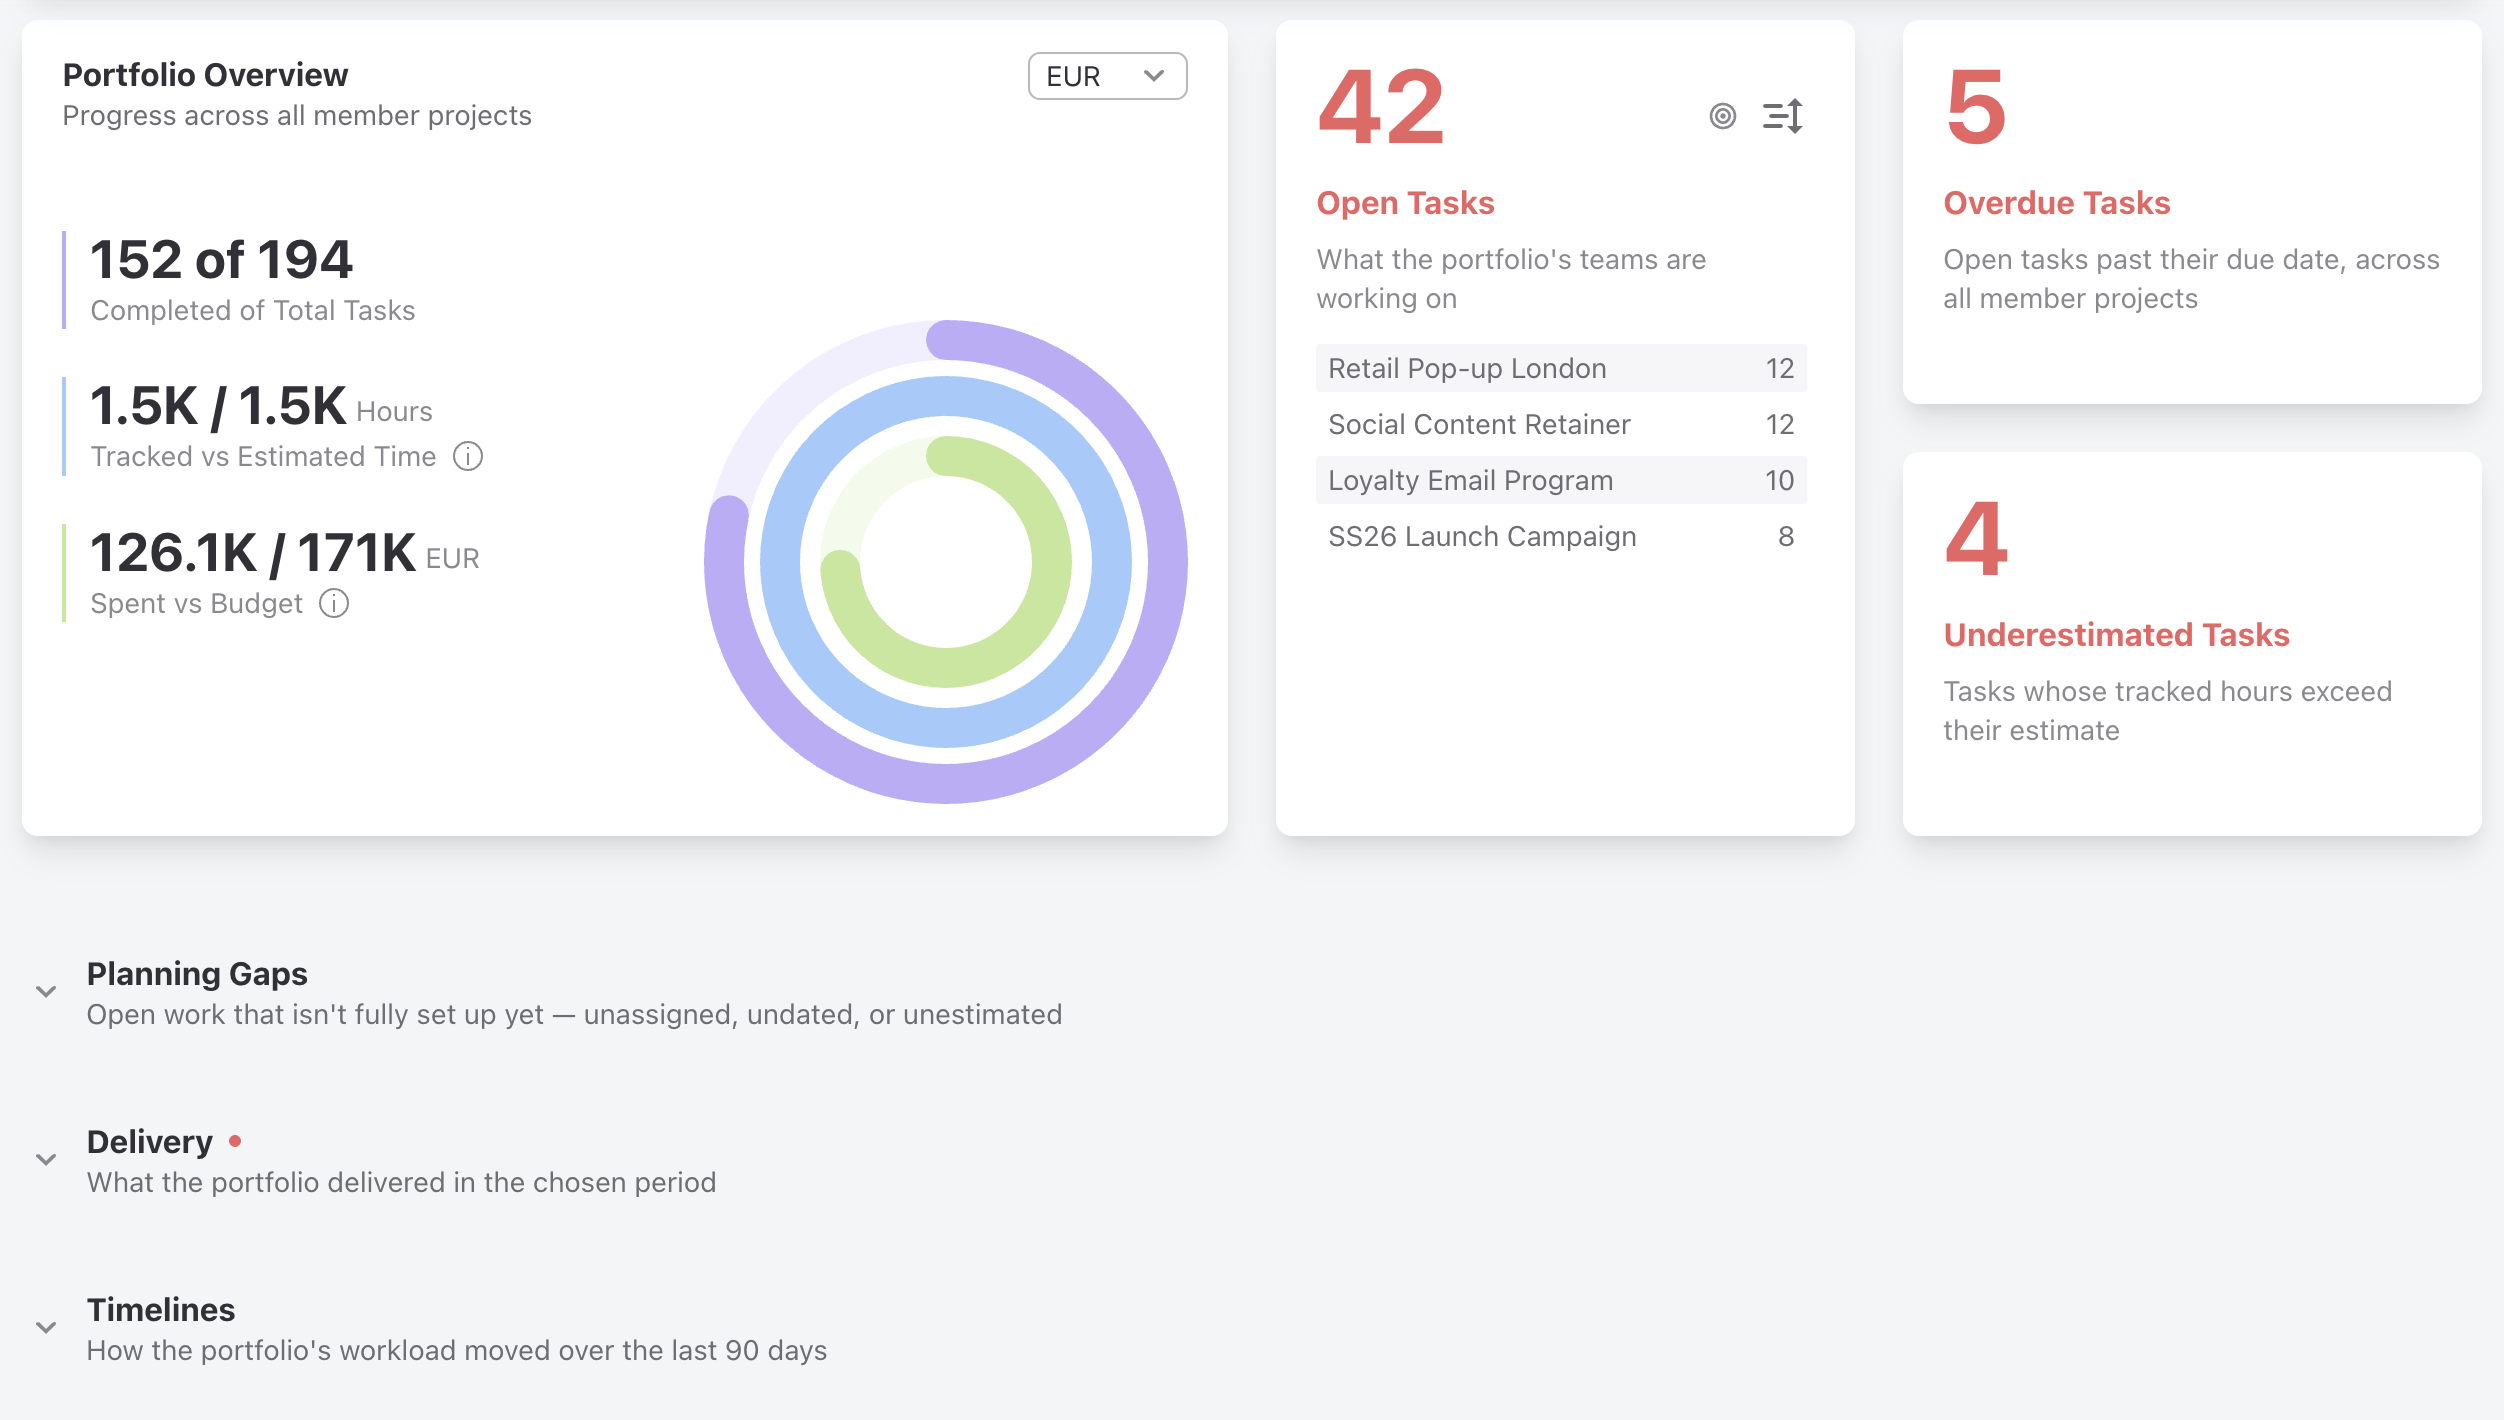Click the purple outer ring of the chart
The width and height of the screenshot is (2504, 1420).
tap(1167, 562)
